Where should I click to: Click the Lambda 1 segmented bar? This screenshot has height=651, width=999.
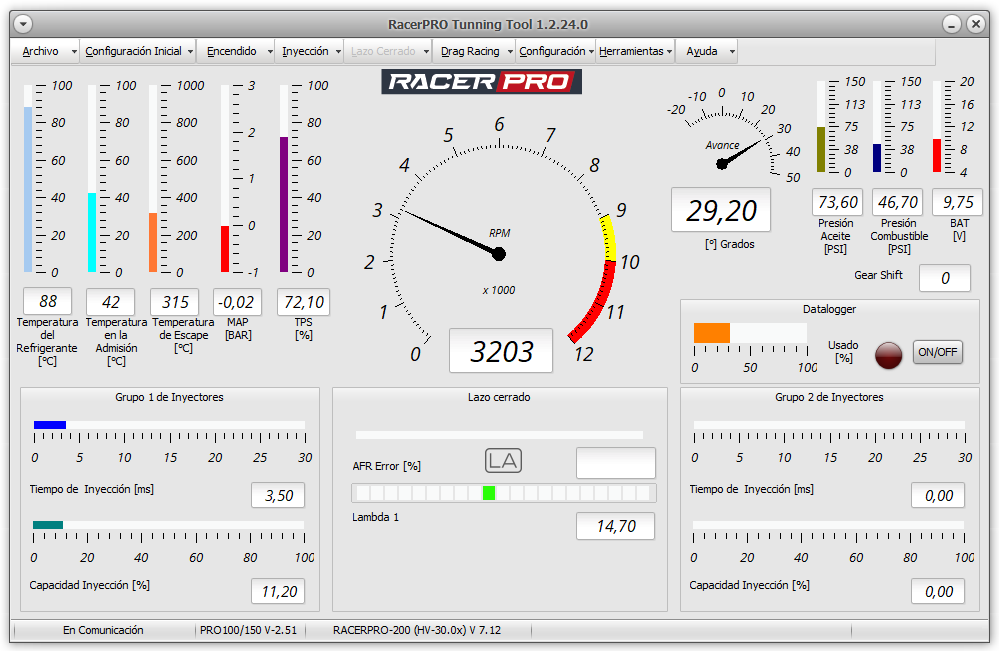[503, 492]
